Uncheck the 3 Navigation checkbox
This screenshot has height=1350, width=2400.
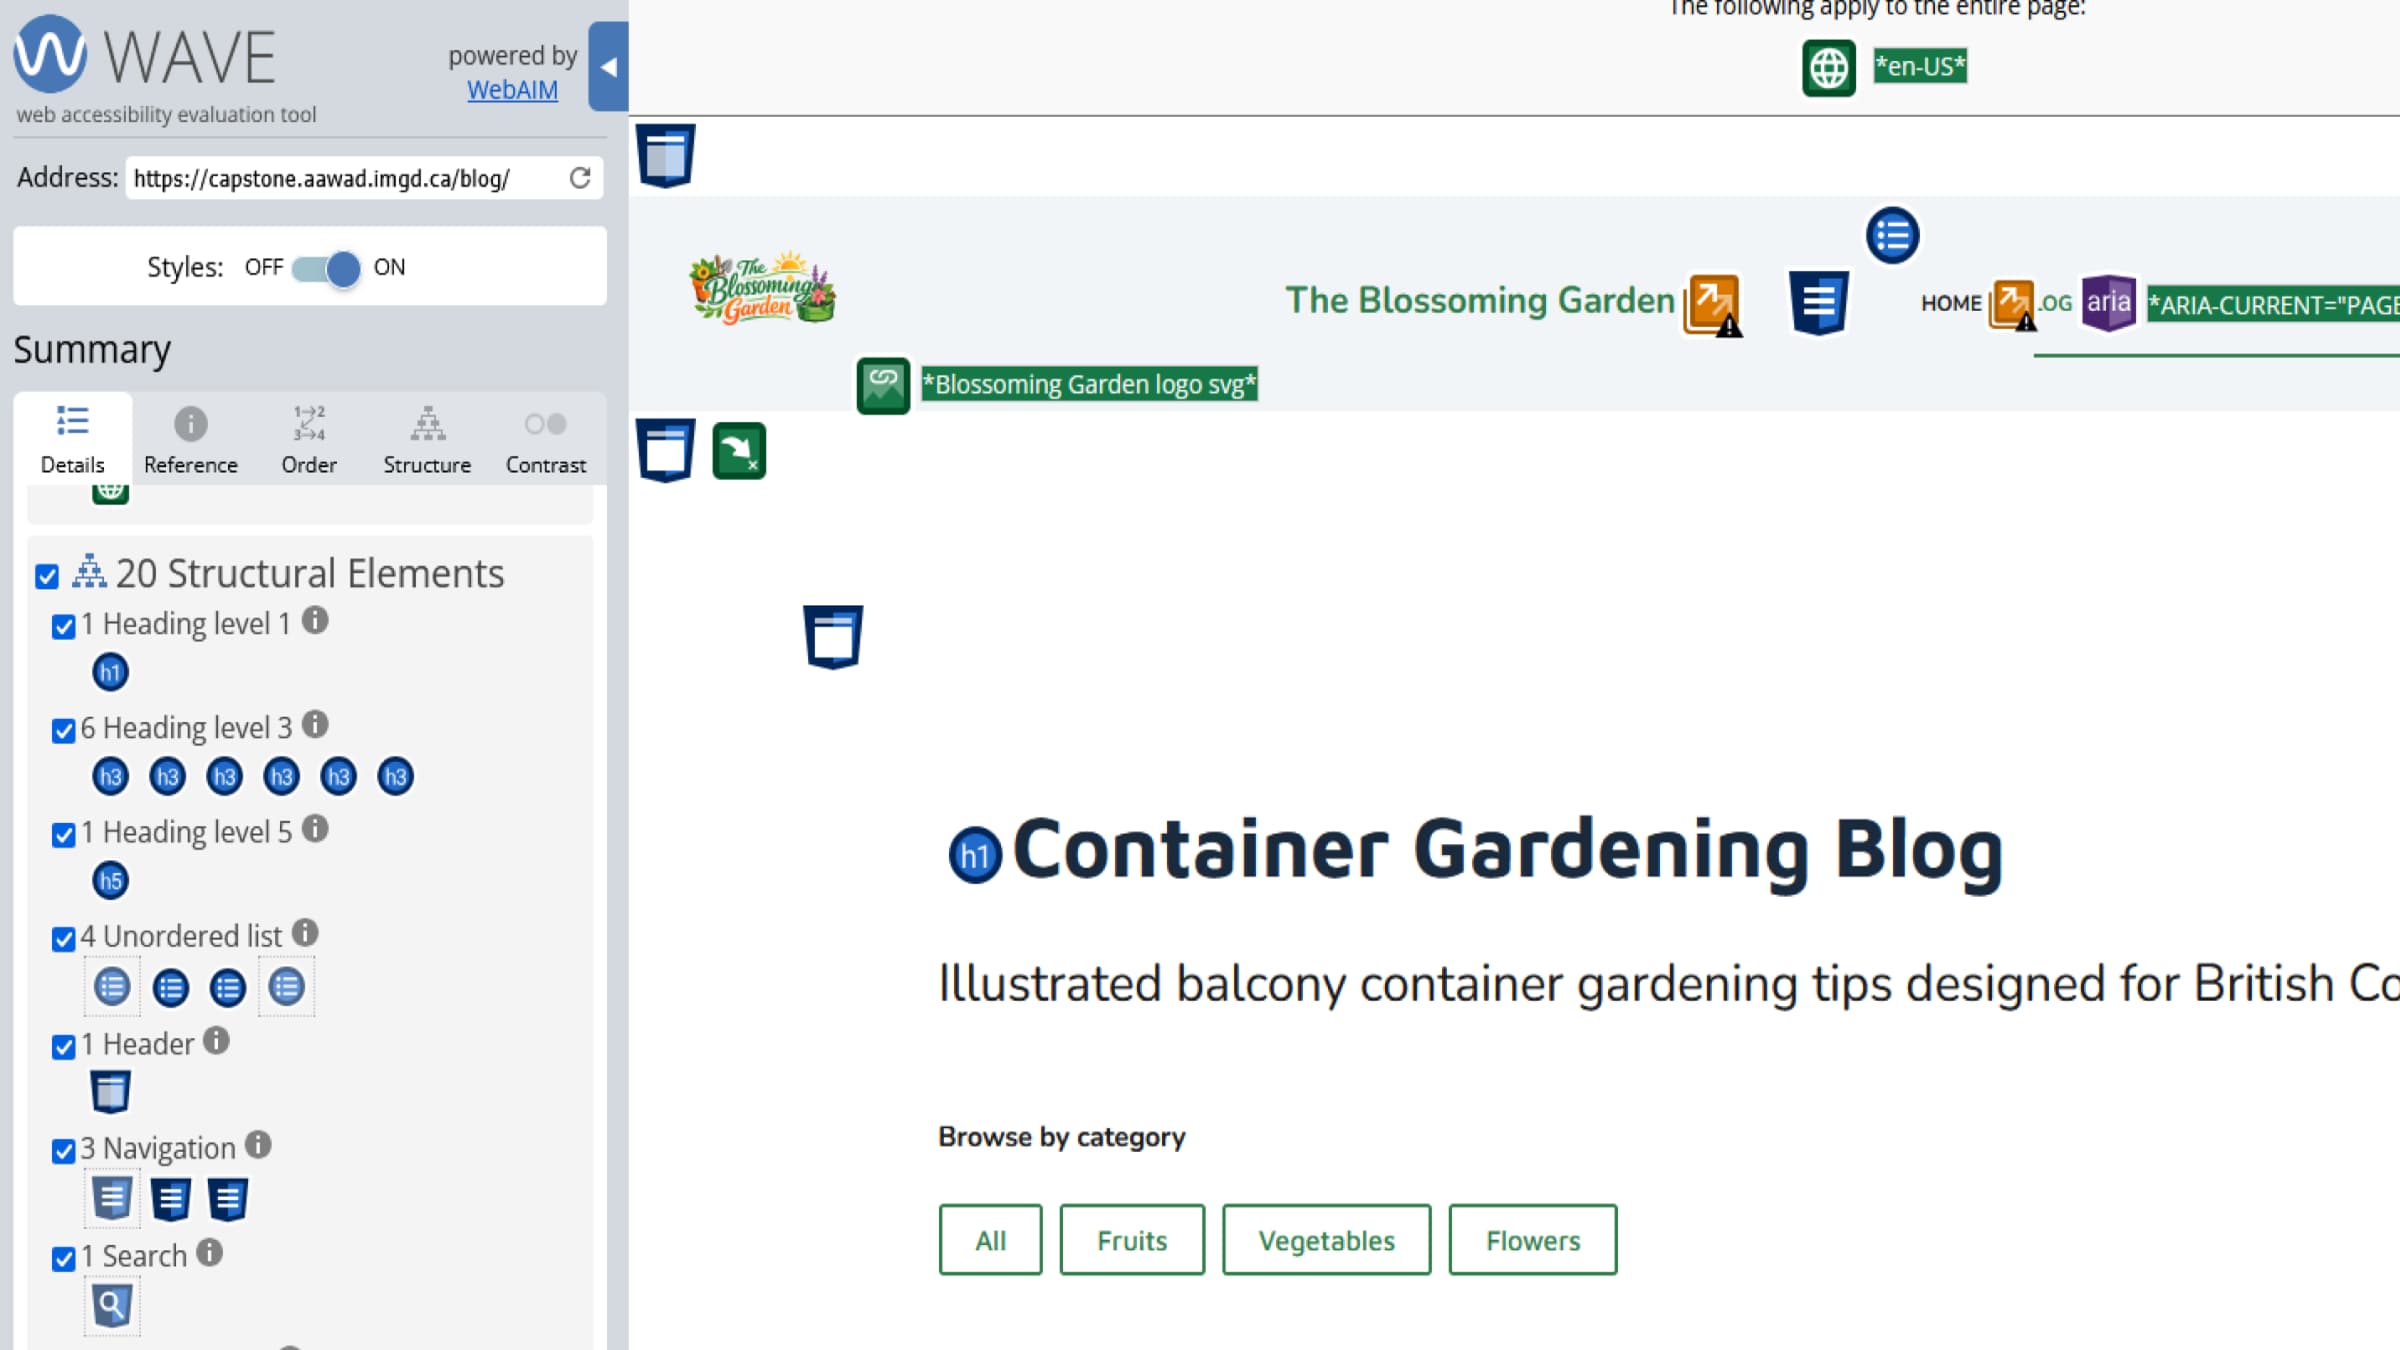(x=64, y=1151)
